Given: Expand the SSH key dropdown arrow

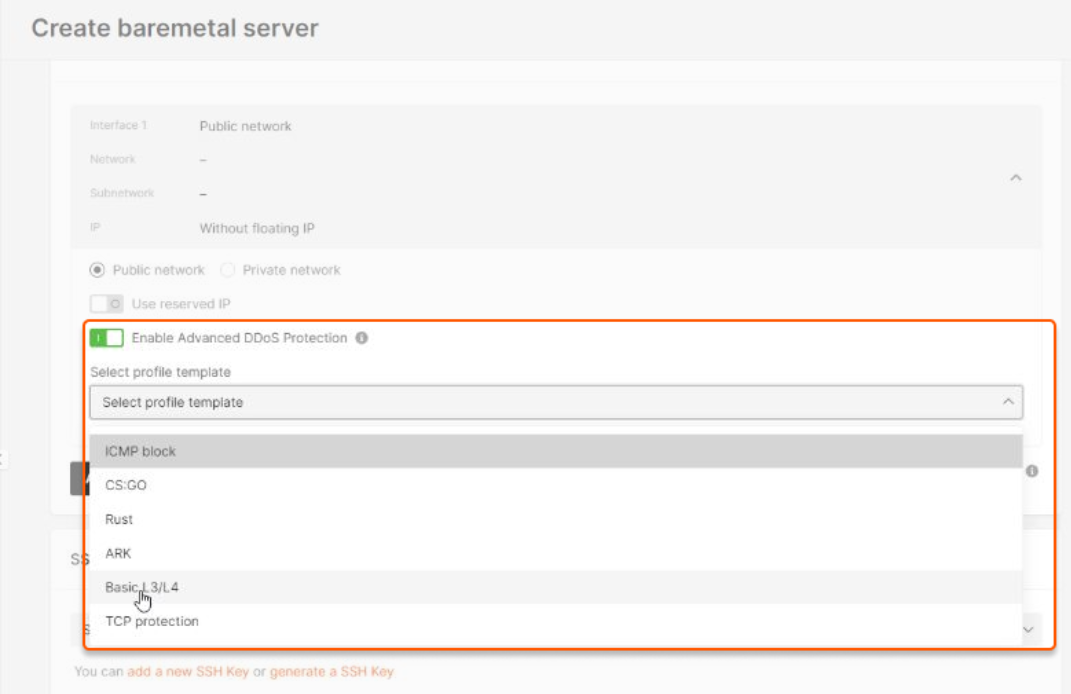Looking at the screenshot, I should pos(1028,630).
